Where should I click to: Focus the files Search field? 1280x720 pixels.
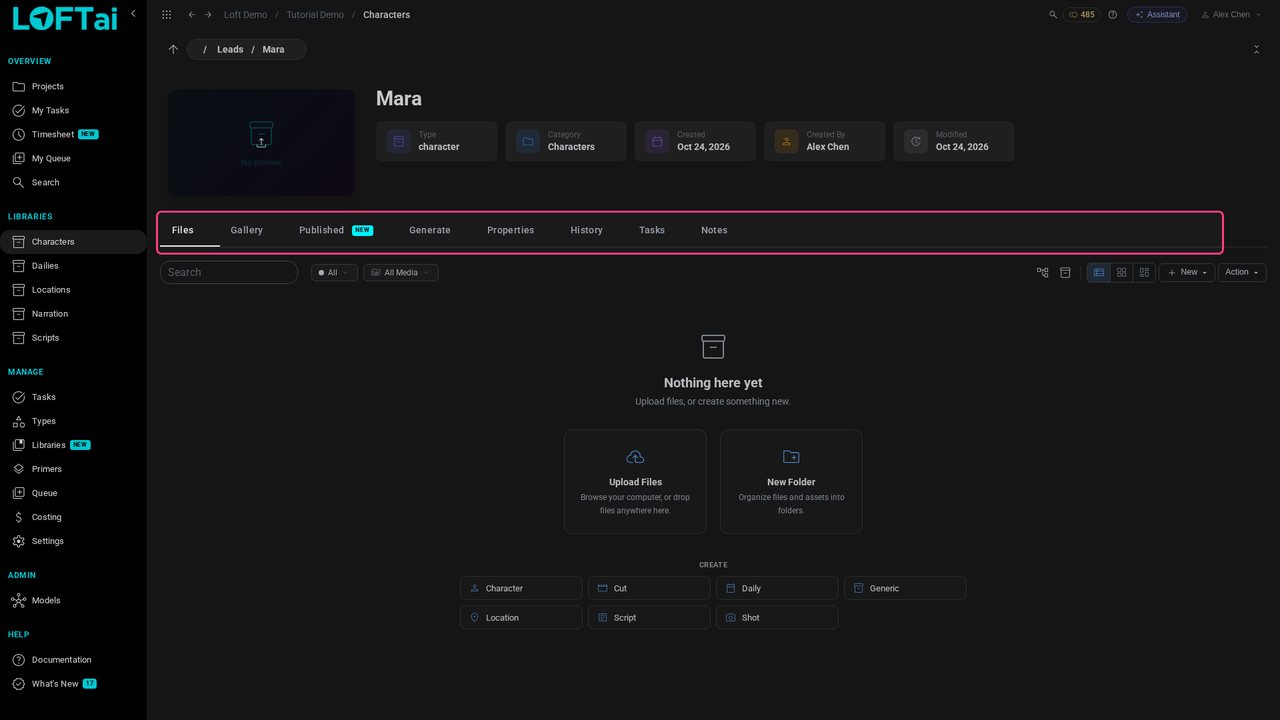point(229,272)
